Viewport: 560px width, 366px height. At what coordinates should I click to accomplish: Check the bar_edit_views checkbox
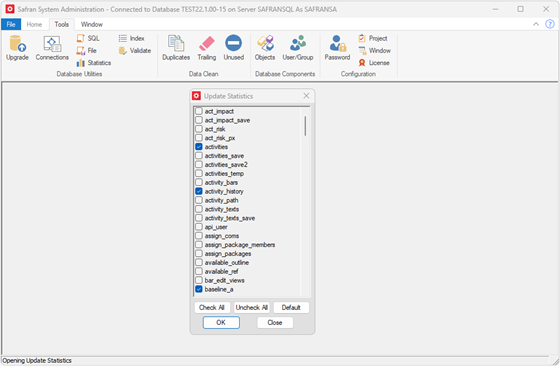coord(199,280)
